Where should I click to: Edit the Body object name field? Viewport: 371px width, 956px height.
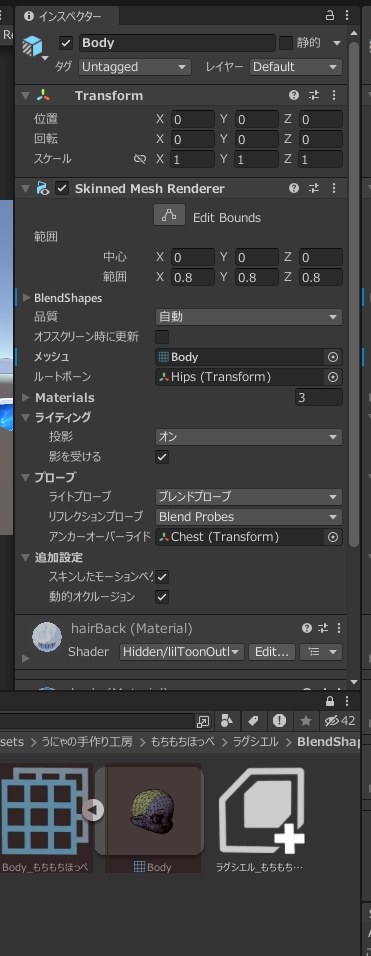(177, 43)
